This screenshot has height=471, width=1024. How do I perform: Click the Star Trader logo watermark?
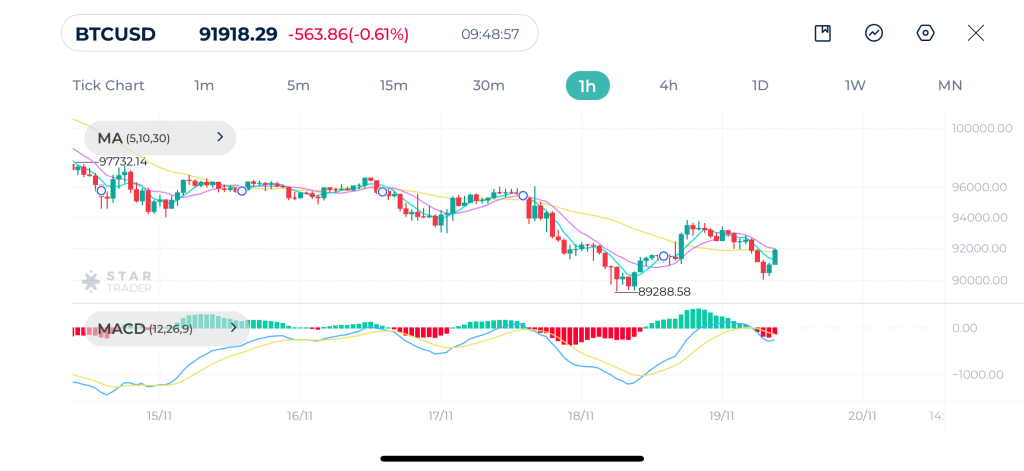click(116, 281)
